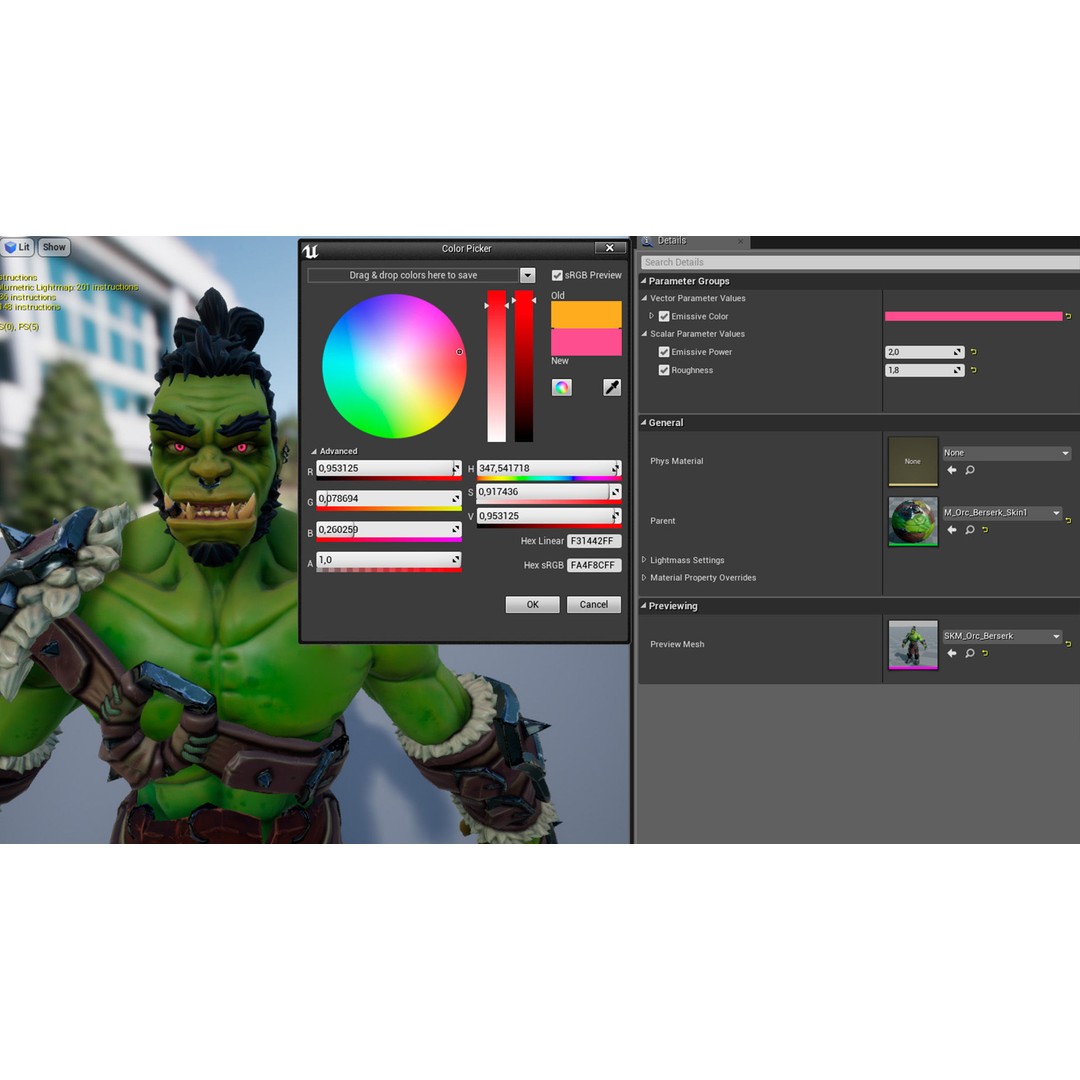Click the New pink color swatch
The image size is (1080, 1080).
click(x=586, y=342)
